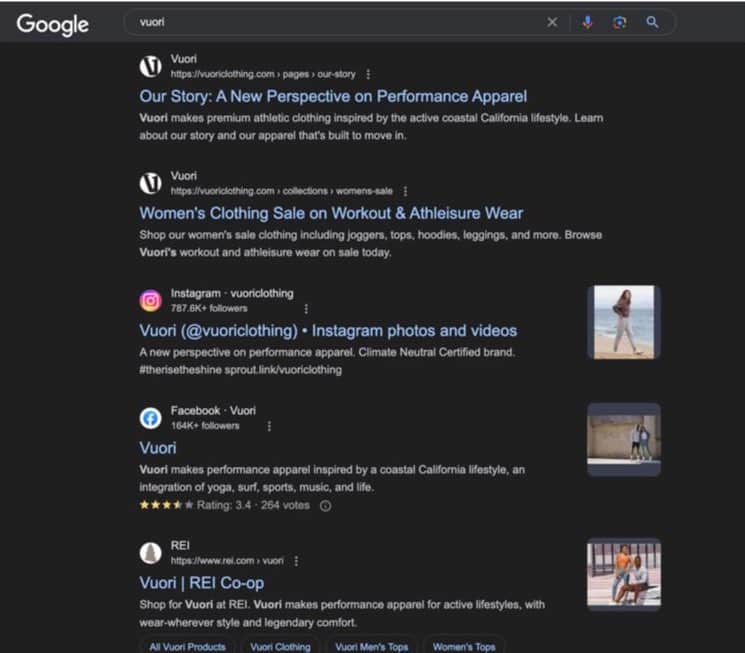Open Google Lens image search icon
745x653 pixels.
pyautogui.click(x=620, y=22)
